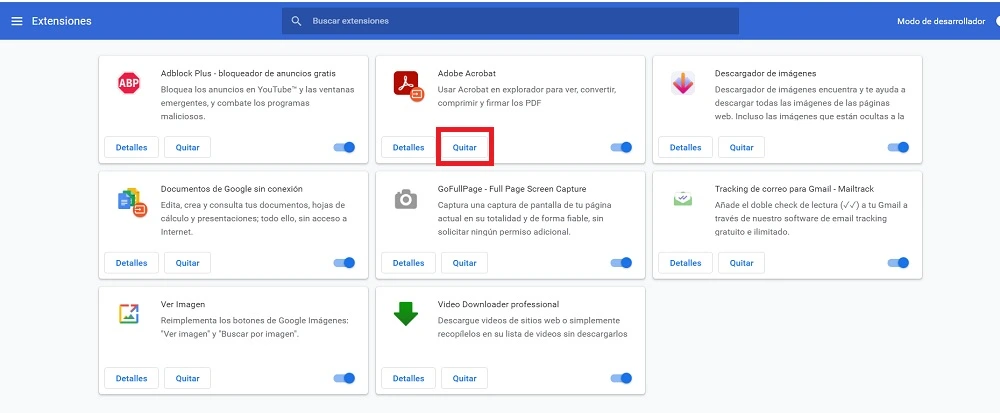Image resolution: width=1000 pixels, height=413 pixels.
Task: Disable Video Downloader professional switch
Action: tap(621, 378)
